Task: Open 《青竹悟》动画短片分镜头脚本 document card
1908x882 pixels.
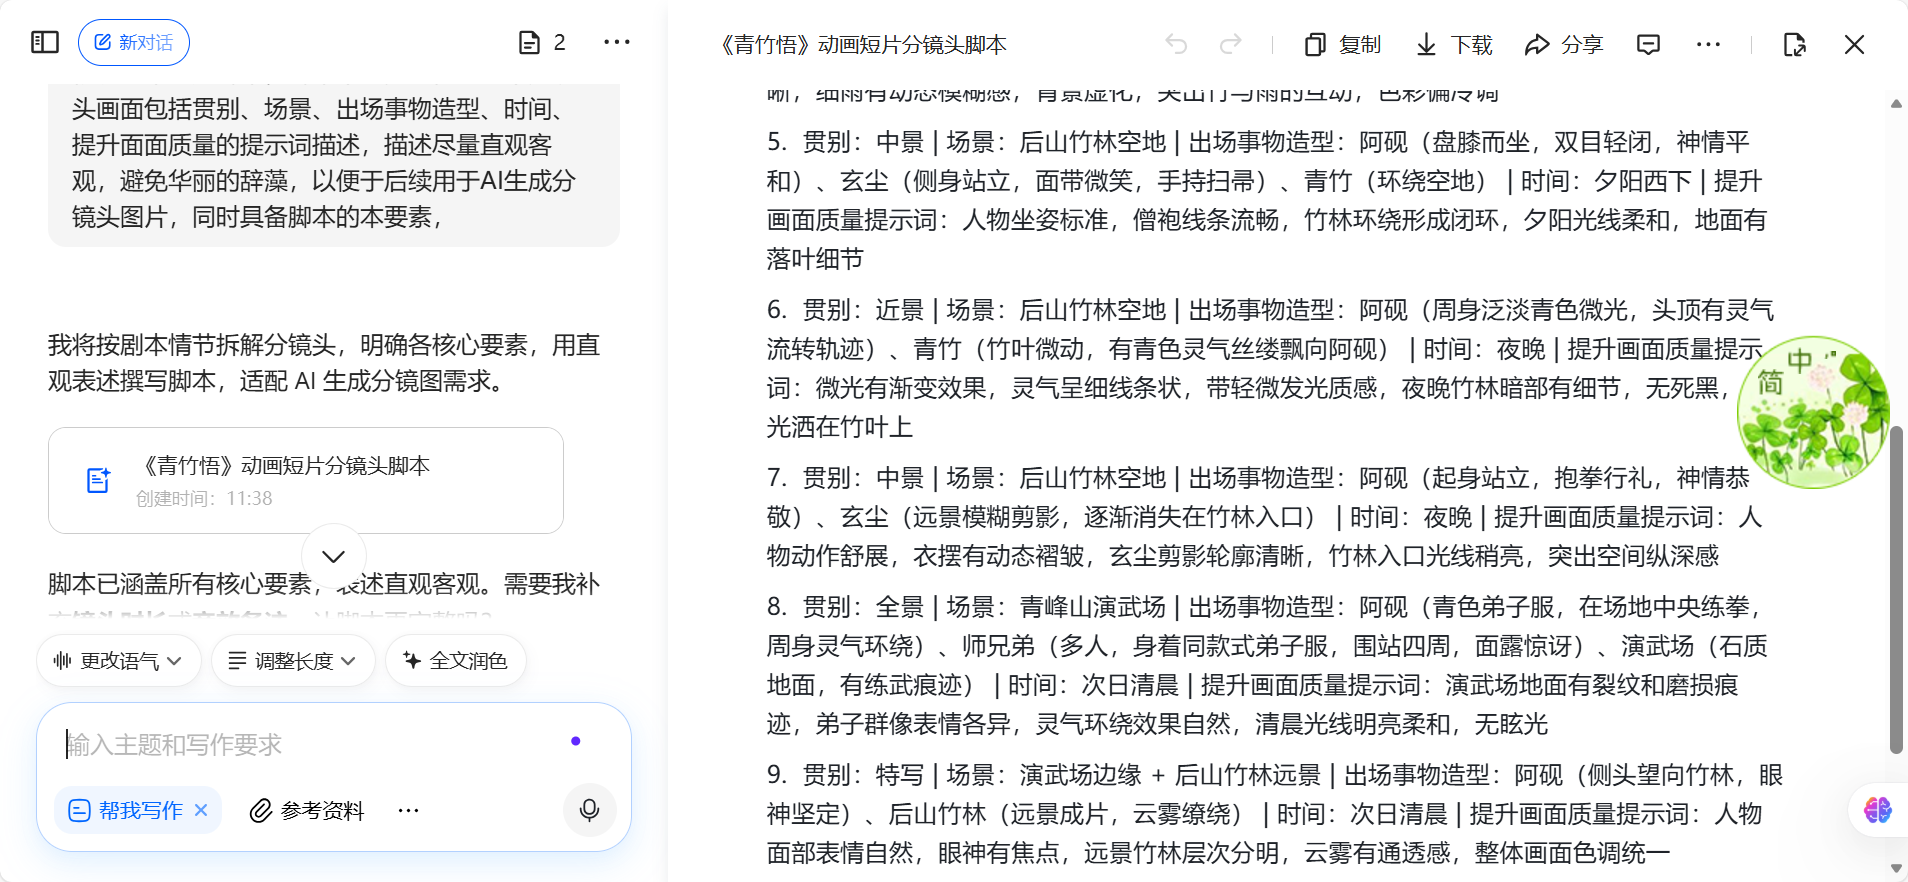Action: [306, 480]
